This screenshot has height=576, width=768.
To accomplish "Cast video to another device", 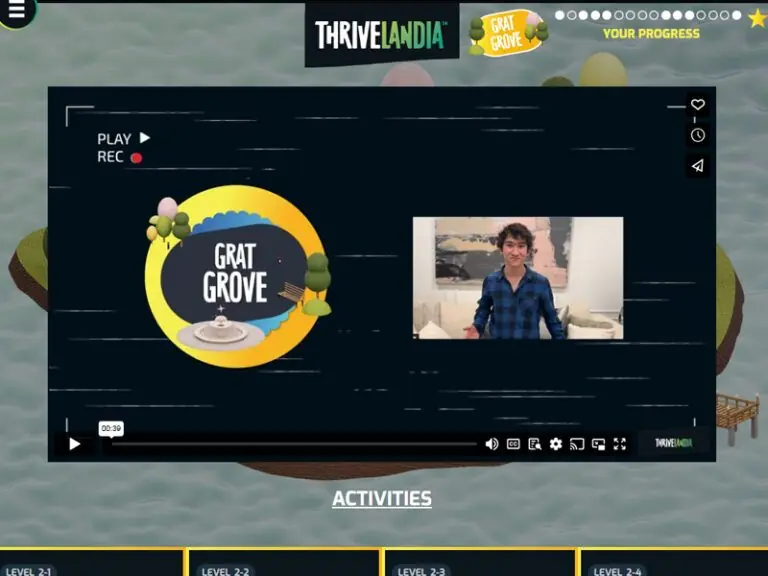I will pos(577,444).
